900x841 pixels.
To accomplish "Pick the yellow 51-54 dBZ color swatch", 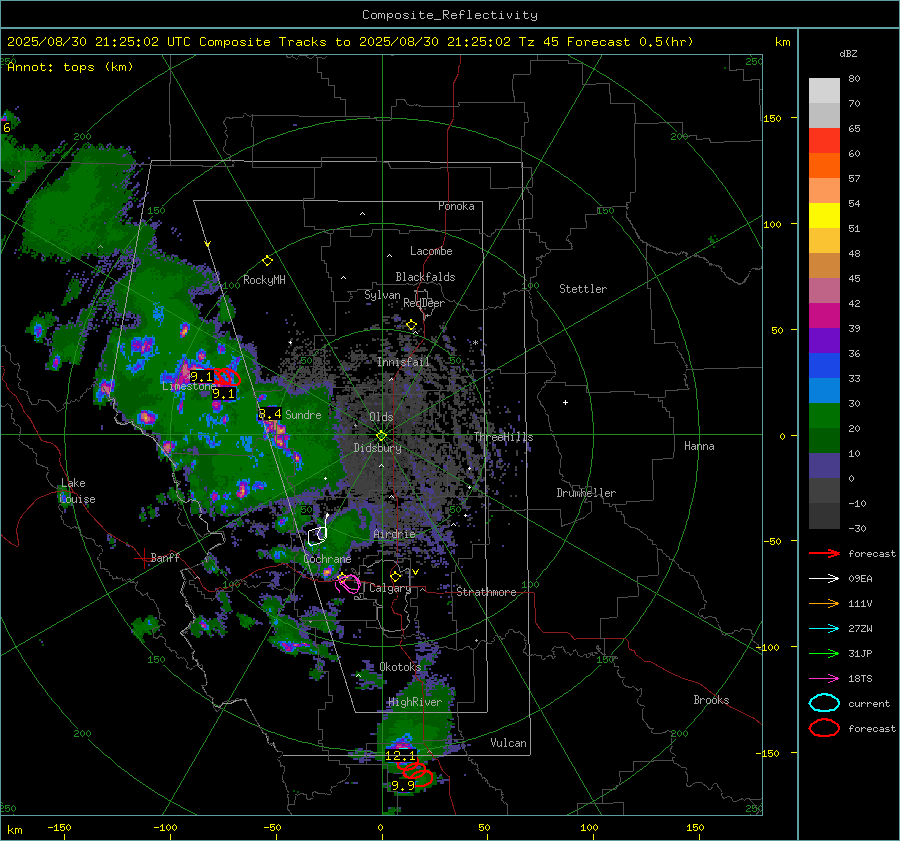I will coord(824,216).
